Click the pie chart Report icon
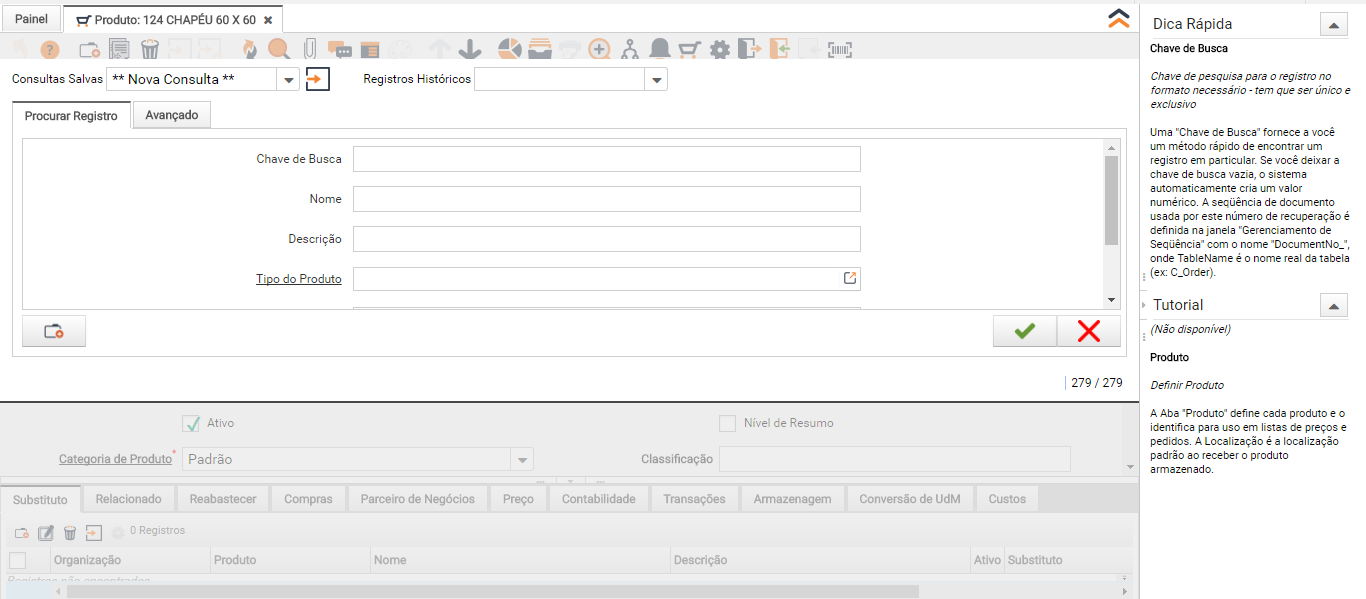Viewport: 1366px width, 599px height. 510,49
